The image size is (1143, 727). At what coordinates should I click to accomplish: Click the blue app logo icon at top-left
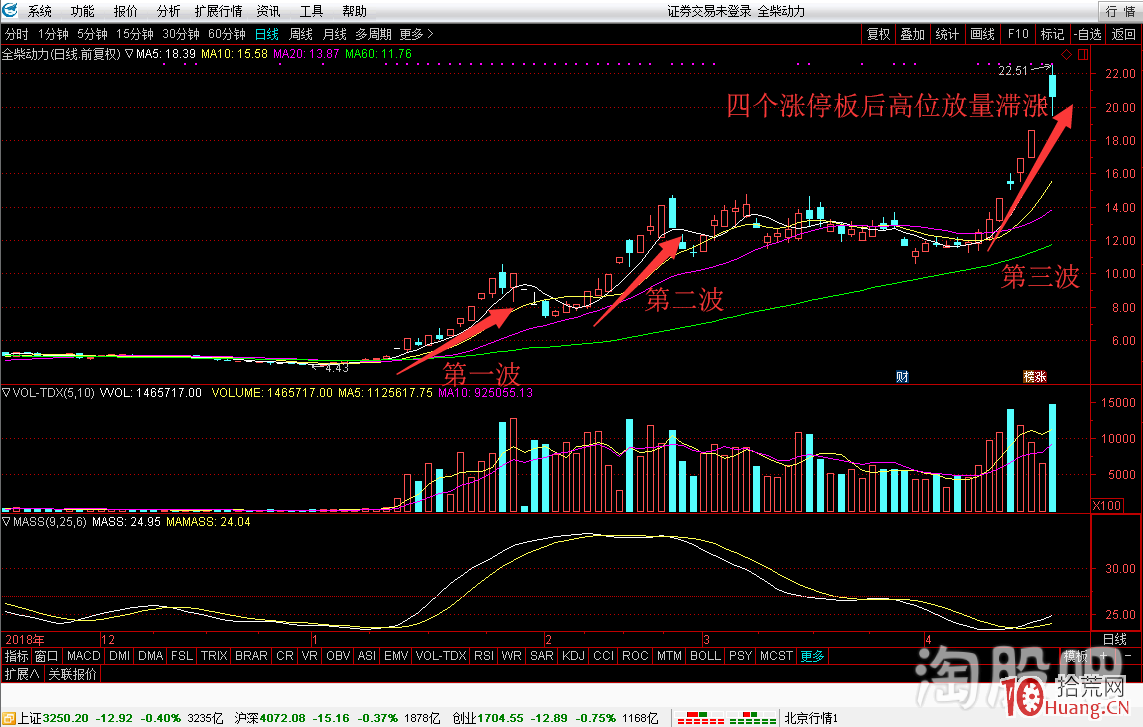pyautogui.click(x=9, y=10)
